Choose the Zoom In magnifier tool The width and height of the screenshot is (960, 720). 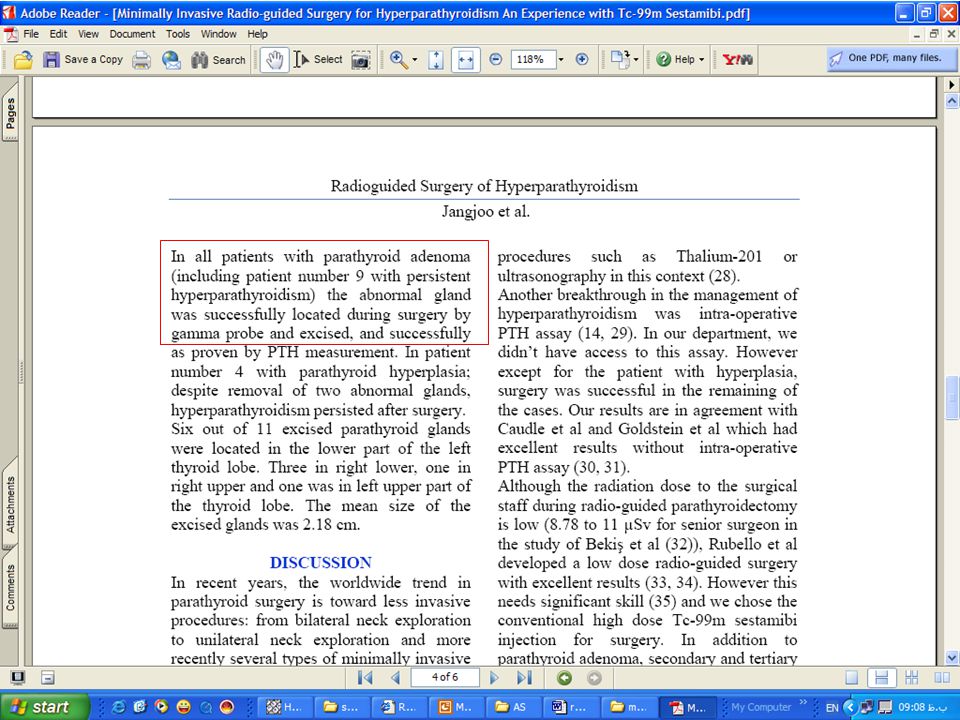tap(399, 59)
